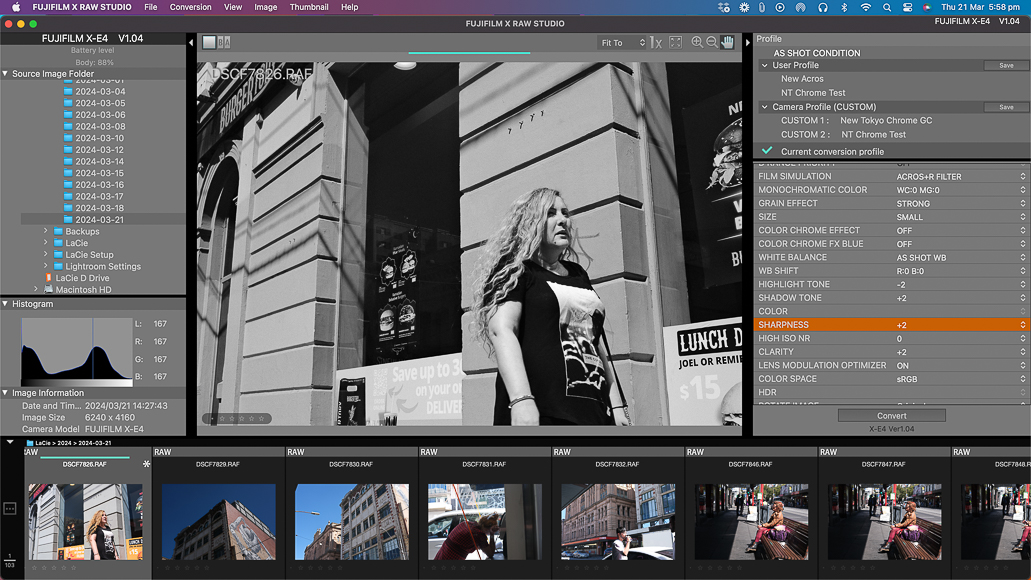
Task: Open the Fit To zoom dropdown
Action: [x=623, y=43]
